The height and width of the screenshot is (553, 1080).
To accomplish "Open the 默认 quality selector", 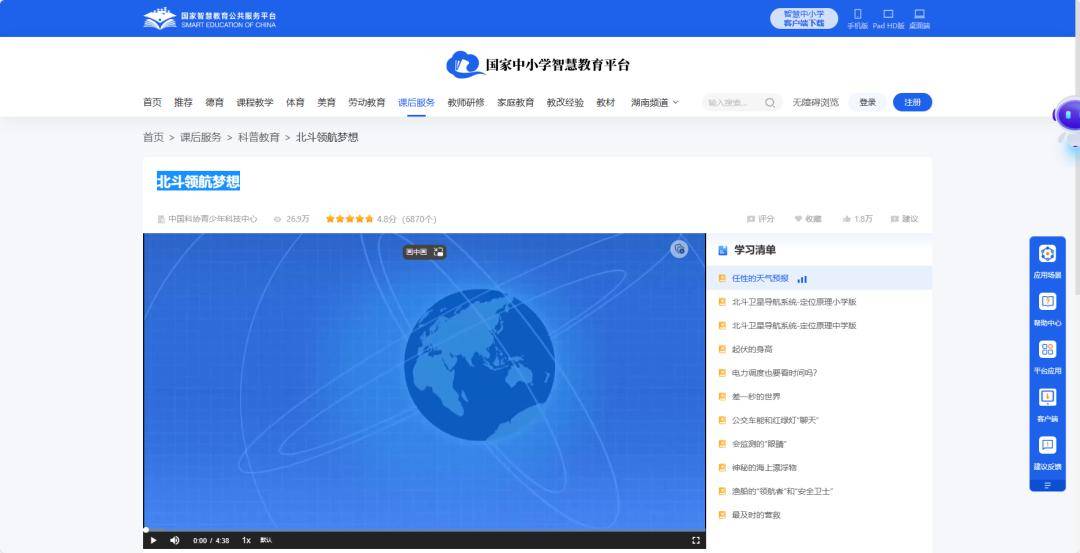I will point(266,541).
